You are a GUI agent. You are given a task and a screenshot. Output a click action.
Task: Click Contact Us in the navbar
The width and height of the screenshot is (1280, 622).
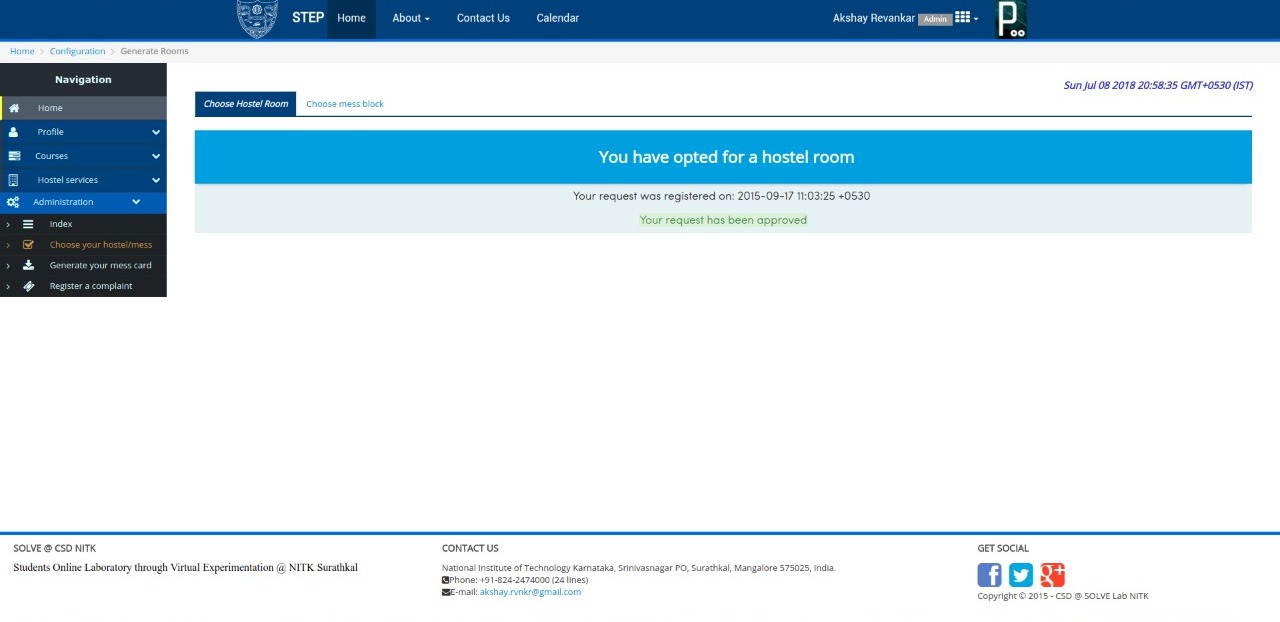click(483, 18)
